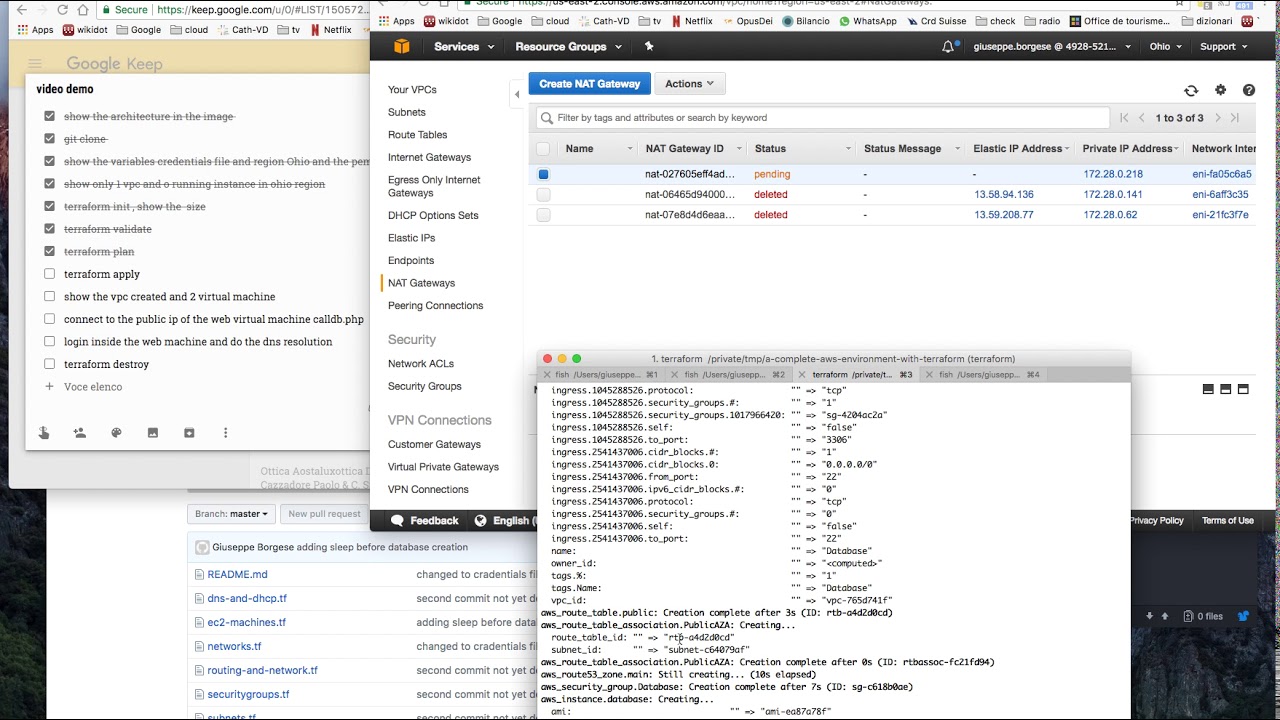This screenshot has height=720, width=1280.
Task: Open NAT Gateways table settings gear
Action: 1220,90
